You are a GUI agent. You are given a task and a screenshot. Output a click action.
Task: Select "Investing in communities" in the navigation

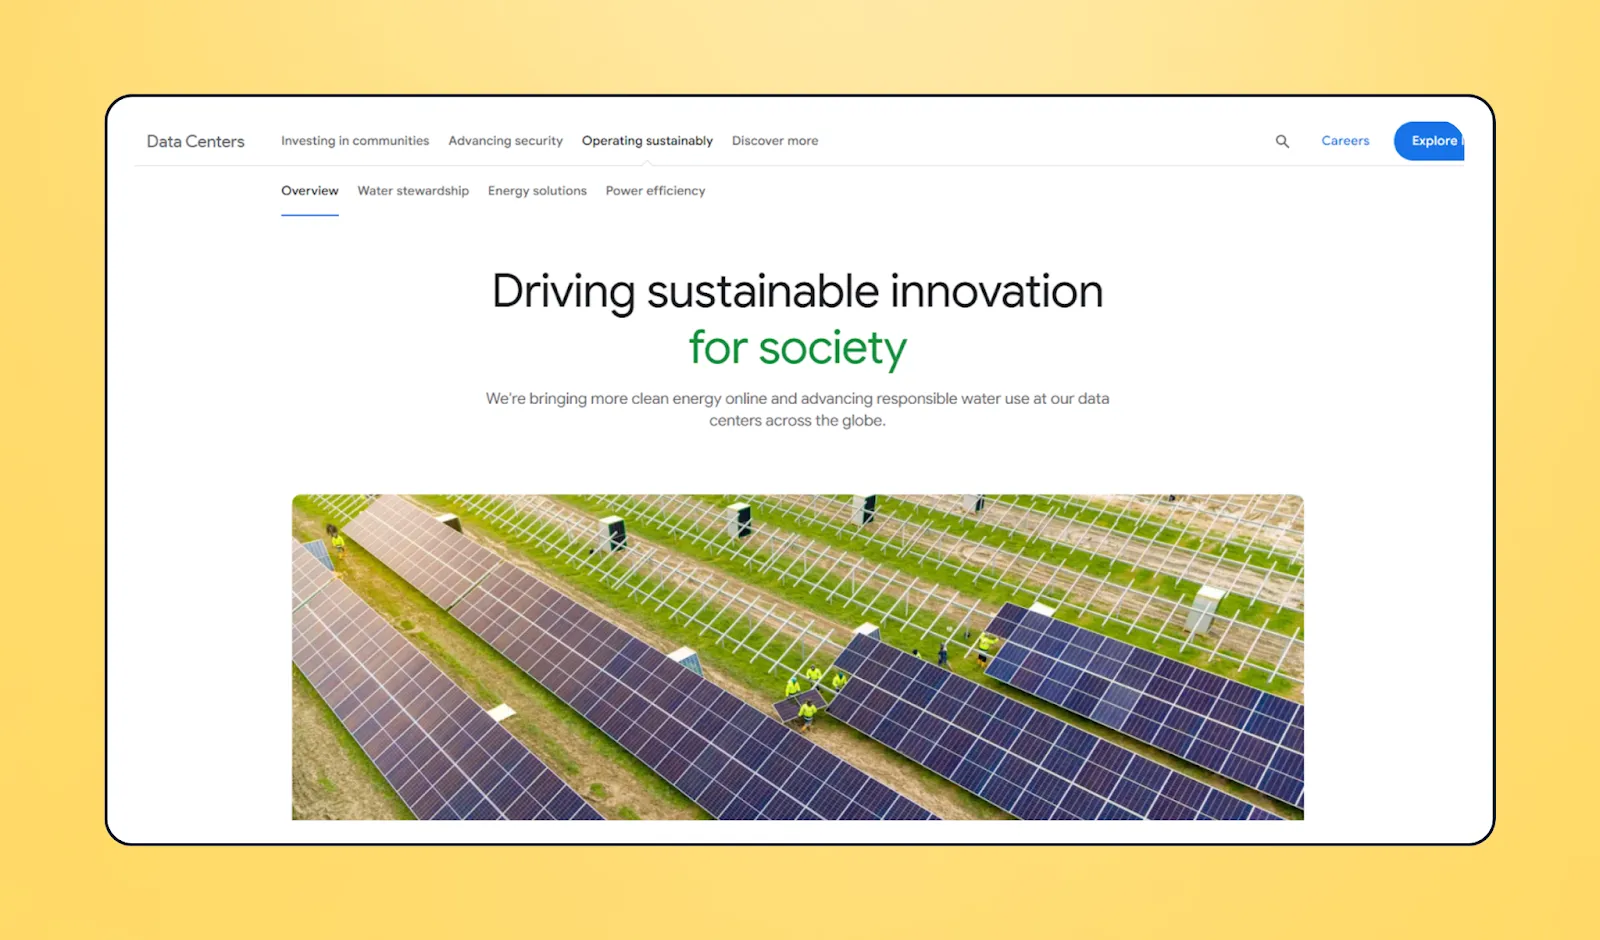click(355, 141)
